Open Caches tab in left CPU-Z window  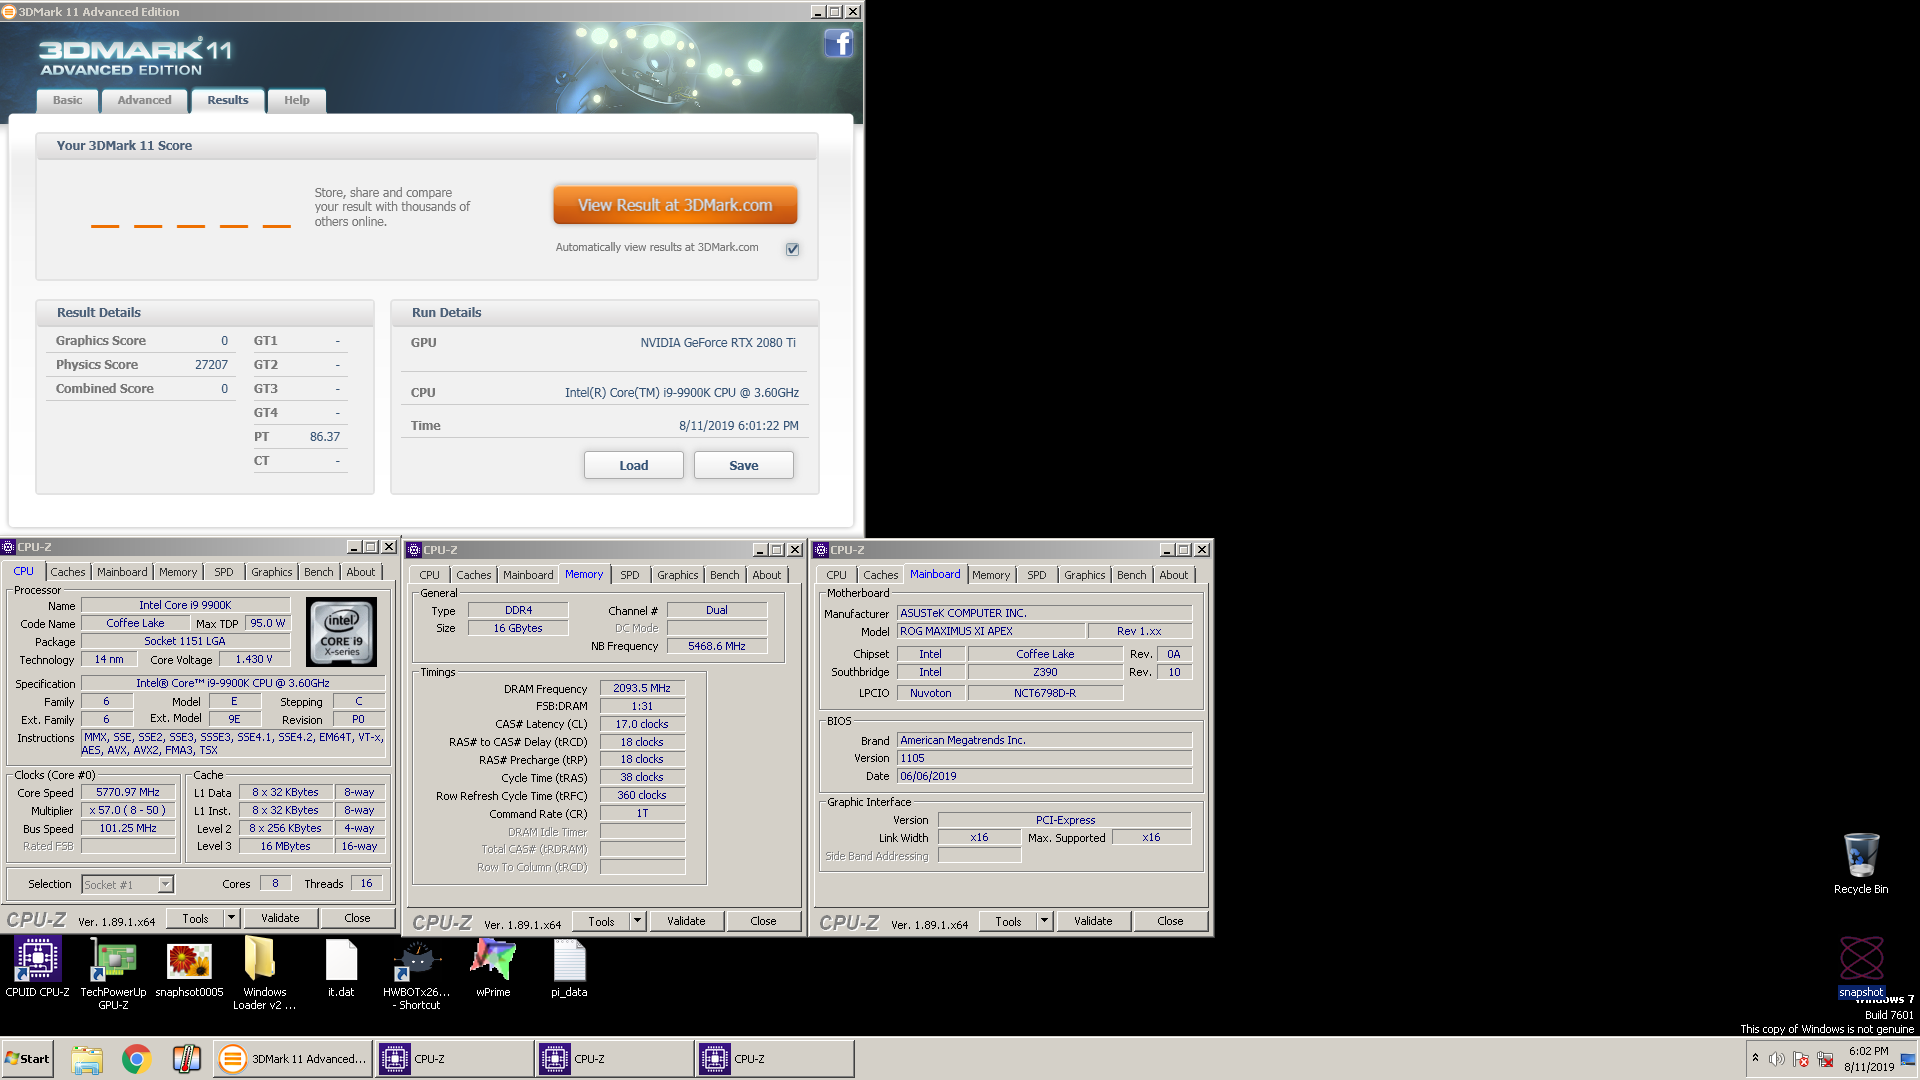(x=68, y=572)
